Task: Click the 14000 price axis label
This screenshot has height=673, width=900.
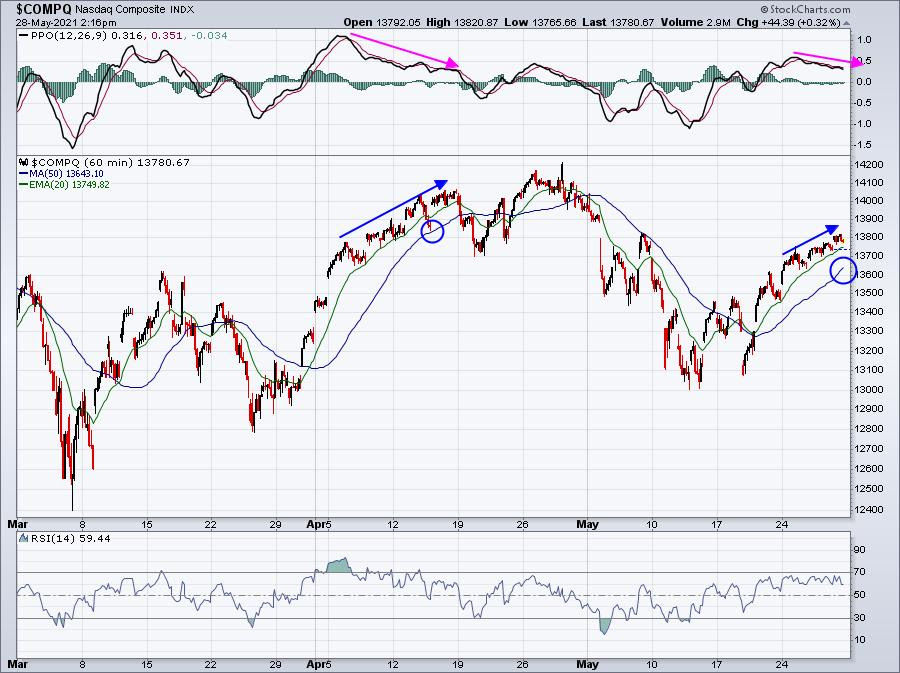Action: (x=870, y=201)
